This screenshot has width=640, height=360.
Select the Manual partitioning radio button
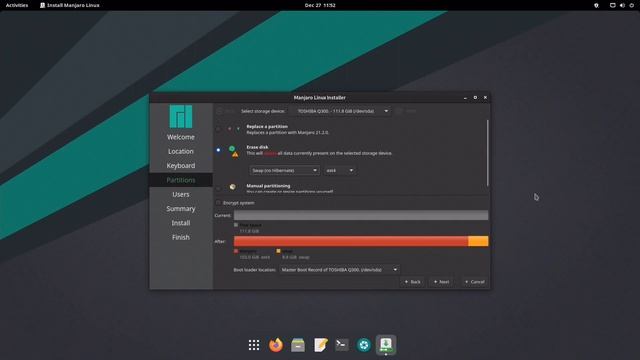[x=218, y=188]
